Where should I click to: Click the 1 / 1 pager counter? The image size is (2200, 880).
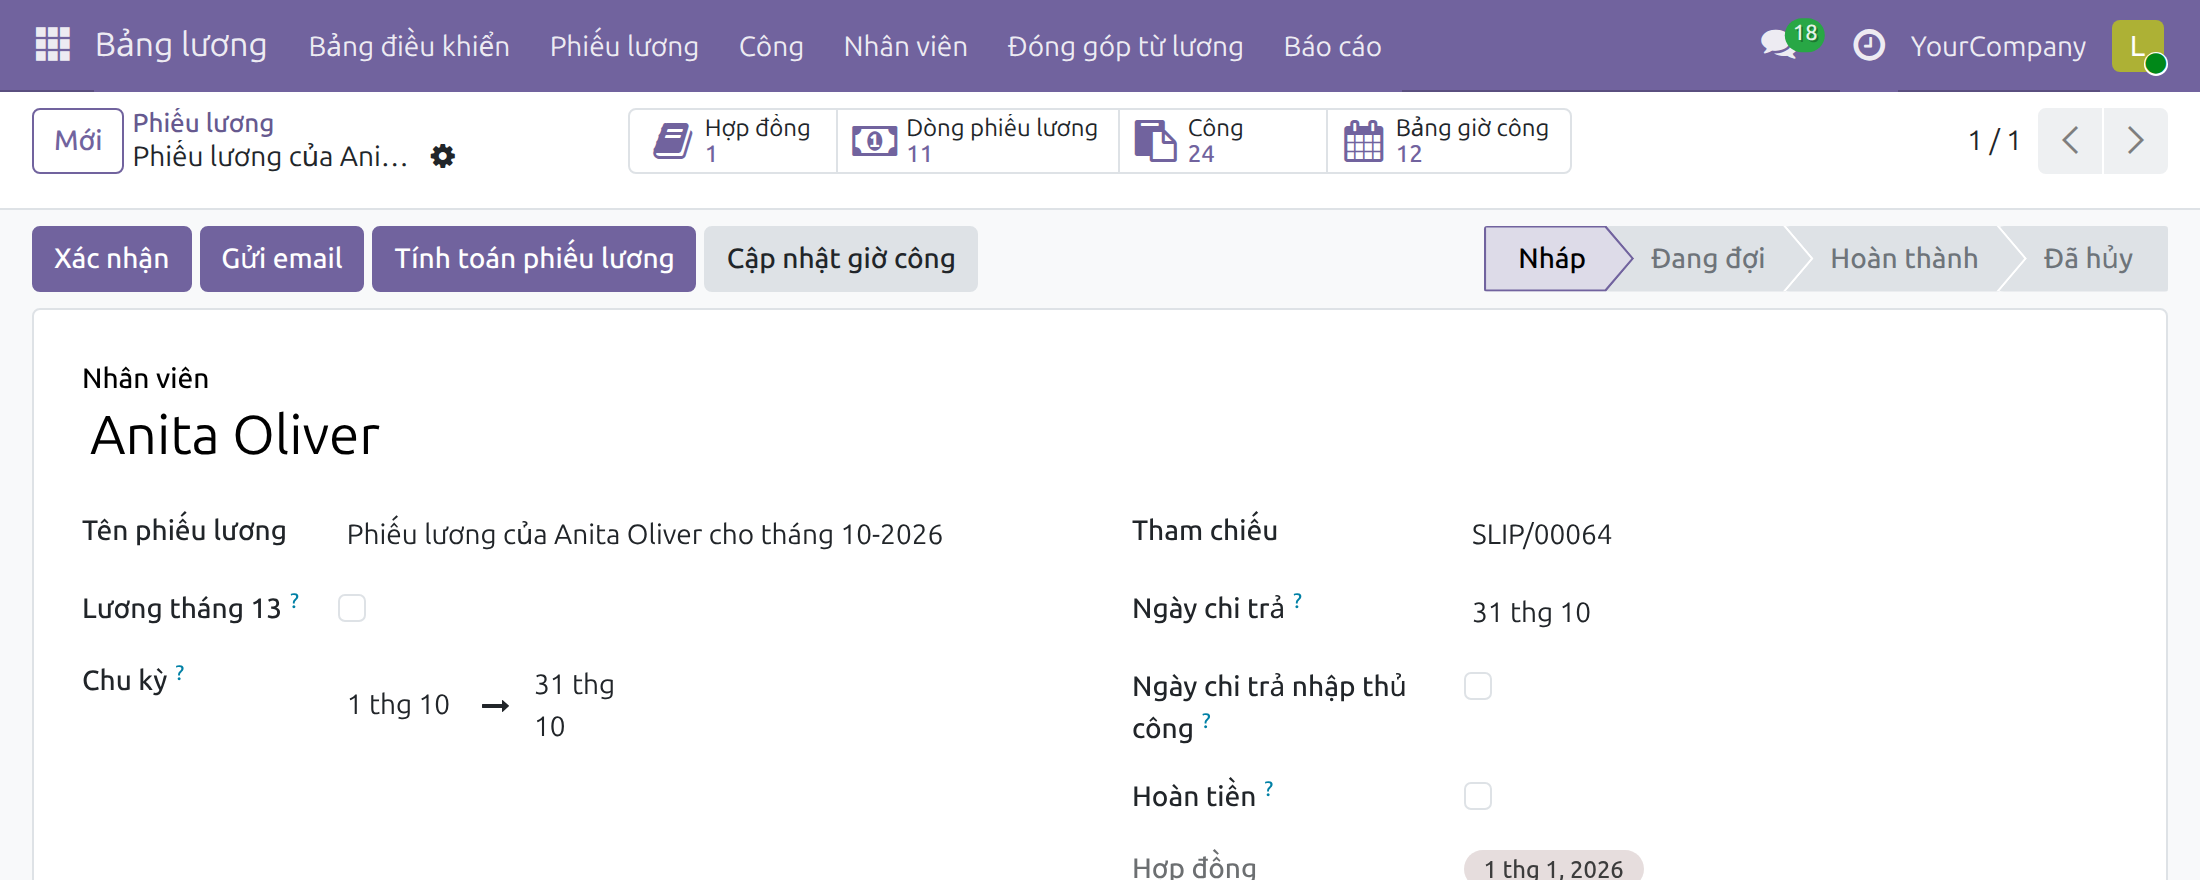click(x=1994, y=141)
